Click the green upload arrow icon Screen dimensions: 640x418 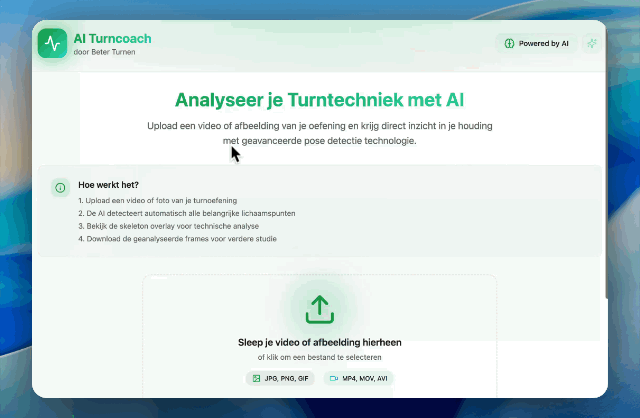tap(319, 308)
